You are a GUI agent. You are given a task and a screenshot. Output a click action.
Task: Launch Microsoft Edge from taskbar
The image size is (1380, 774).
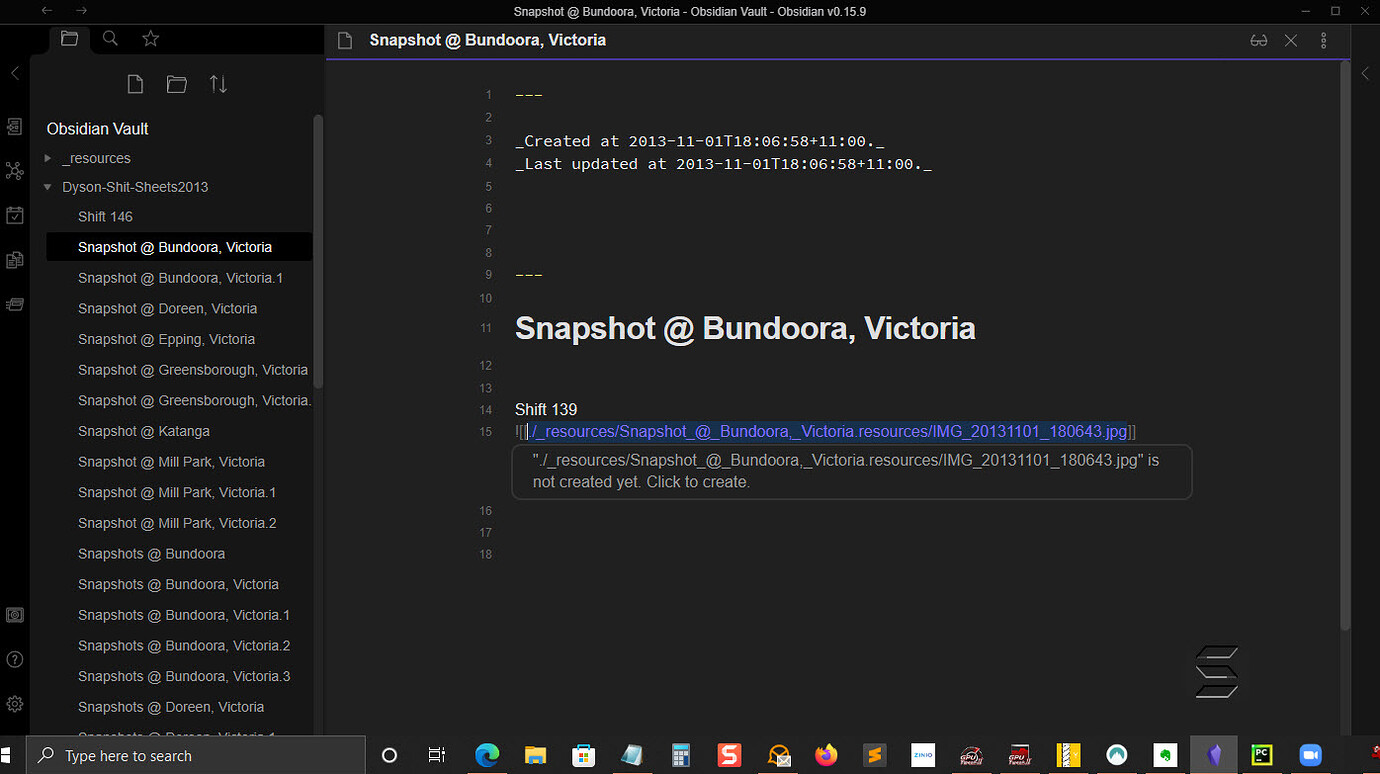pos(487,756)
